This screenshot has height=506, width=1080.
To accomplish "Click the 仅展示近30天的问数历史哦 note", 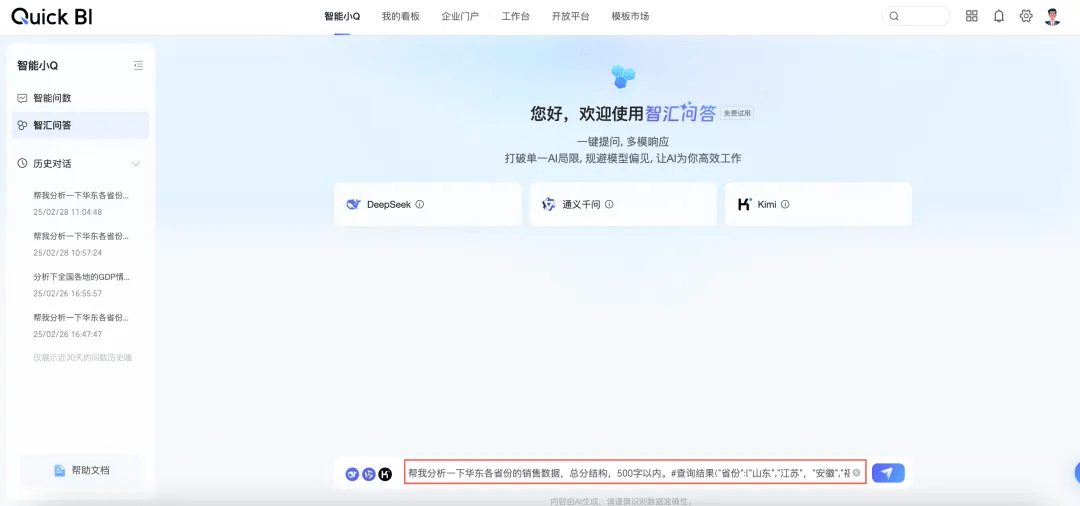I will pos(83,358).
